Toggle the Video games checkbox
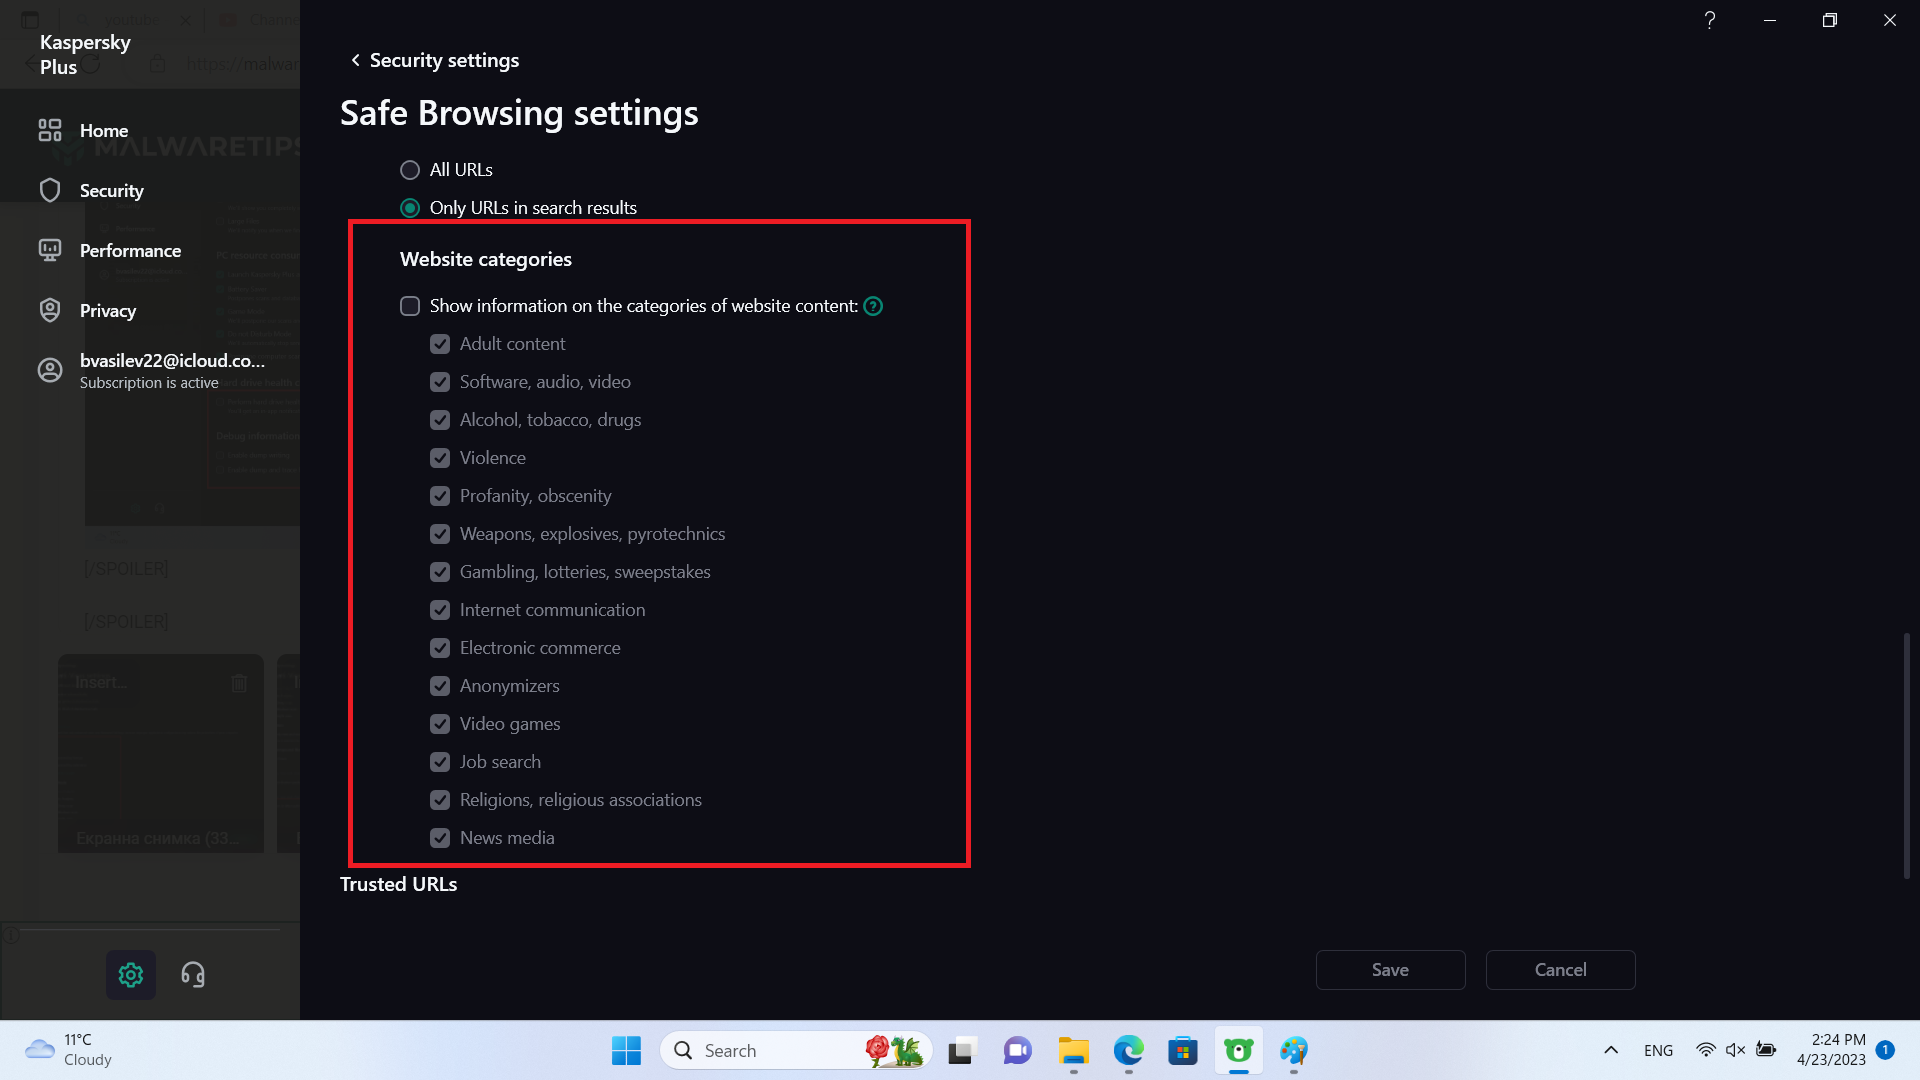 [x=440, y=724]
